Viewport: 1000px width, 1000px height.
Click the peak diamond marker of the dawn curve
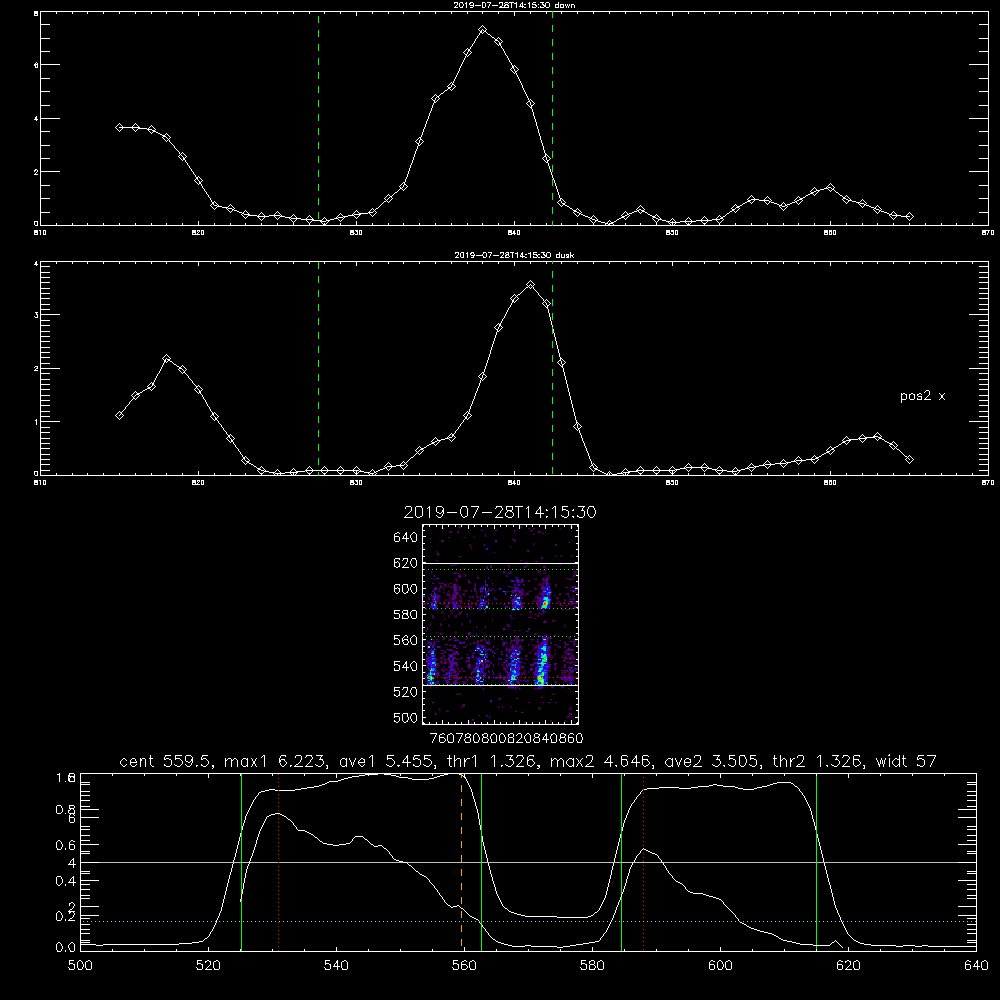tap(483, 30)
